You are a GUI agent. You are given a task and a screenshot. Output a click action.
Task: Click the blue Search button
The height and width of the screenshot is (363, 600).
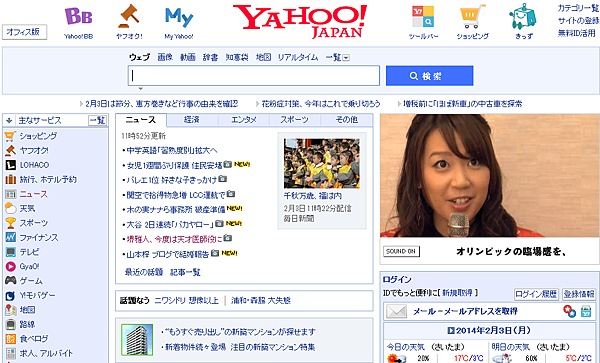coord(429,76)
